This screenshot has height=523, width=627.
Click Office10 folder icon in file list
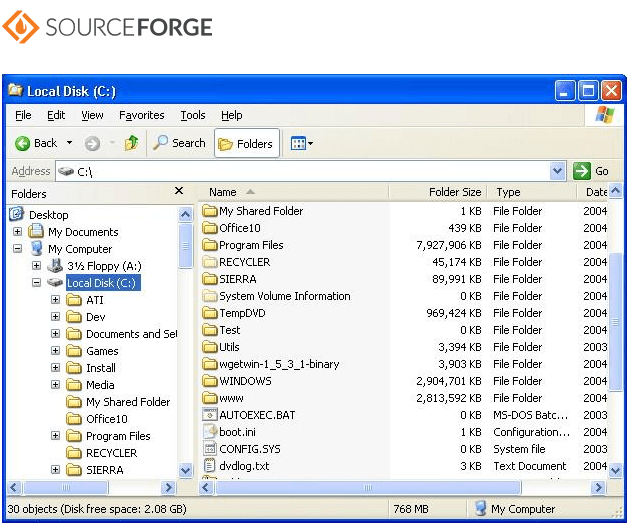pos(210,228)
